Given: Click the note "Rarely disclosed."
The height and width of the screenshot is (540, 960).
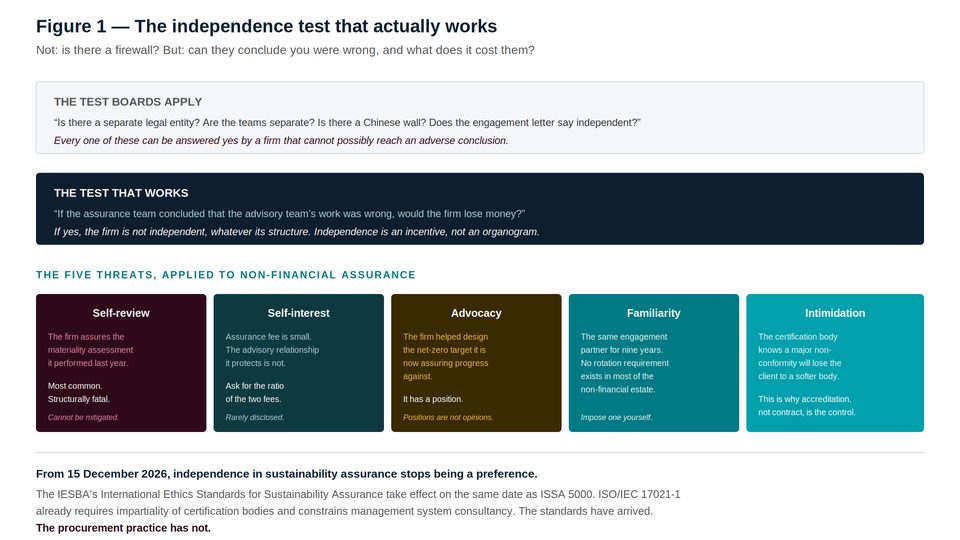Looking at the screenshot, I should [x=255, y=418].
